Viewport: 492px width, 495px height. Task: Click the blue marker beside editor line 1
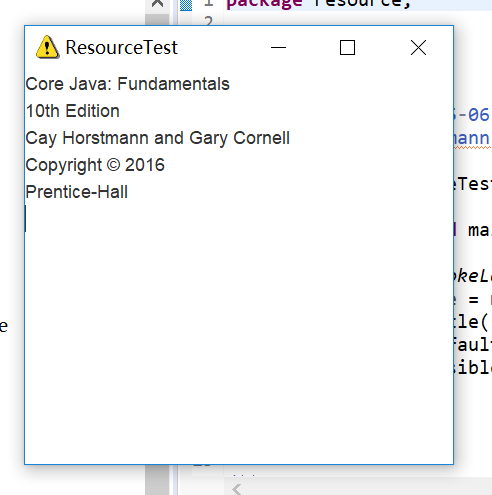point(186,5)
